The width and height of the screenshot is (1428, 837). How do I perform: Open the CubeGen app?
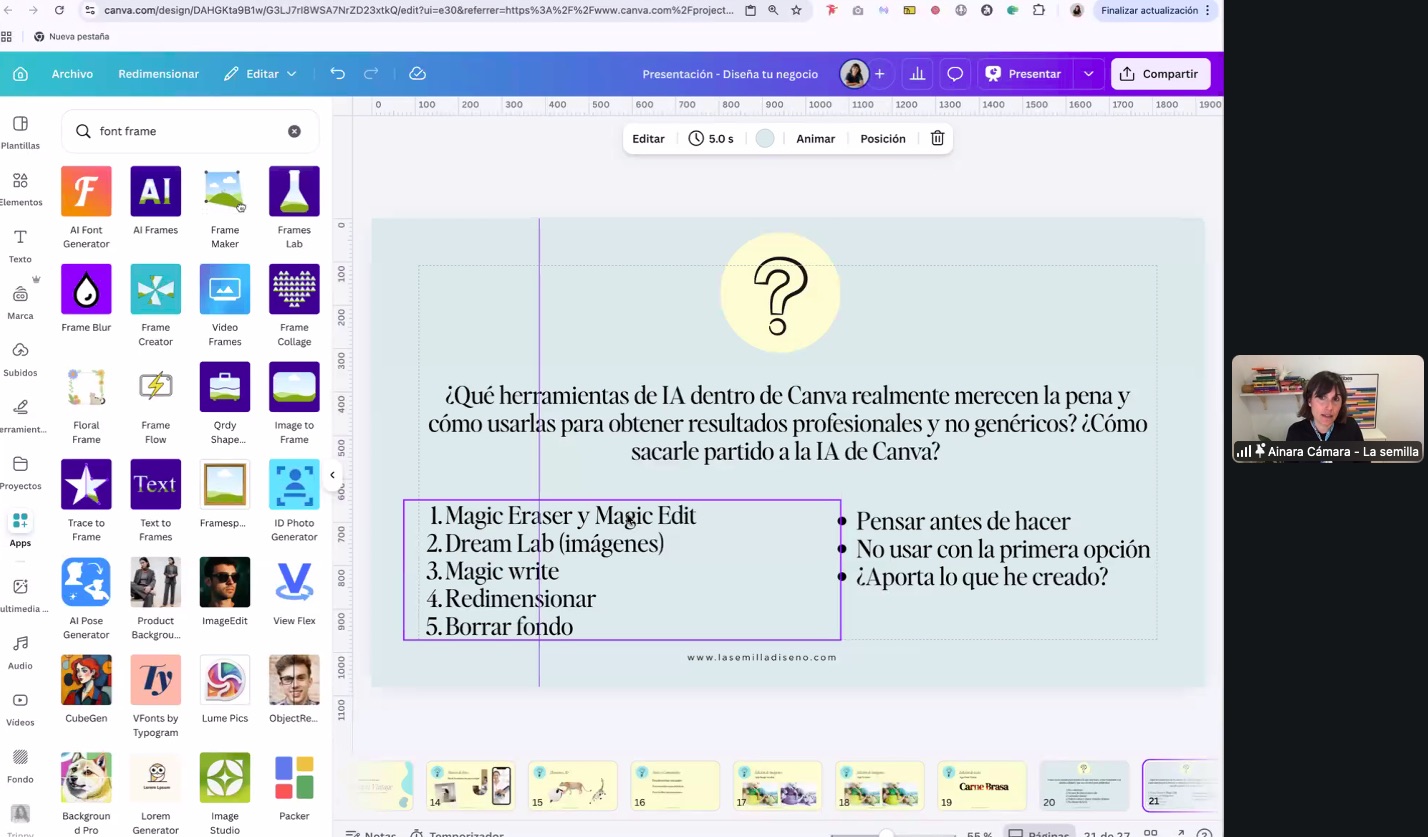tap(86, 680)
